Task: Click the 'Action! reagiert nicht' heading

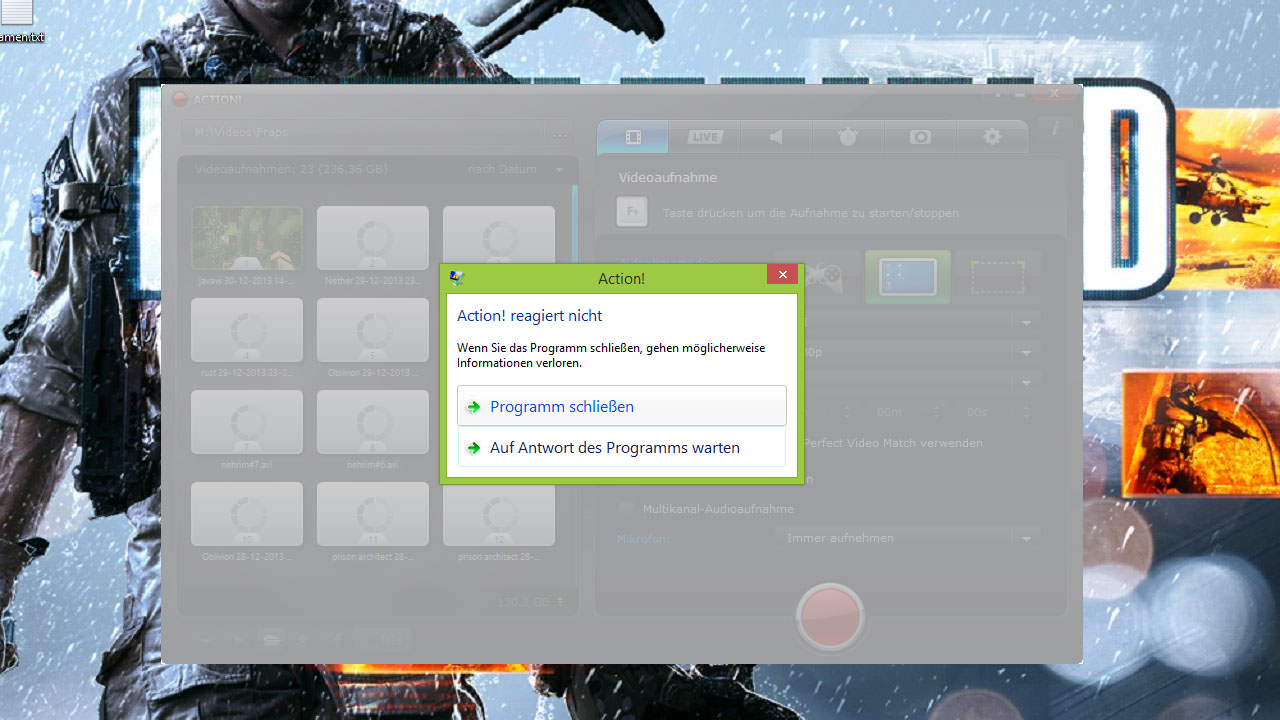Action: coord(529,315)
